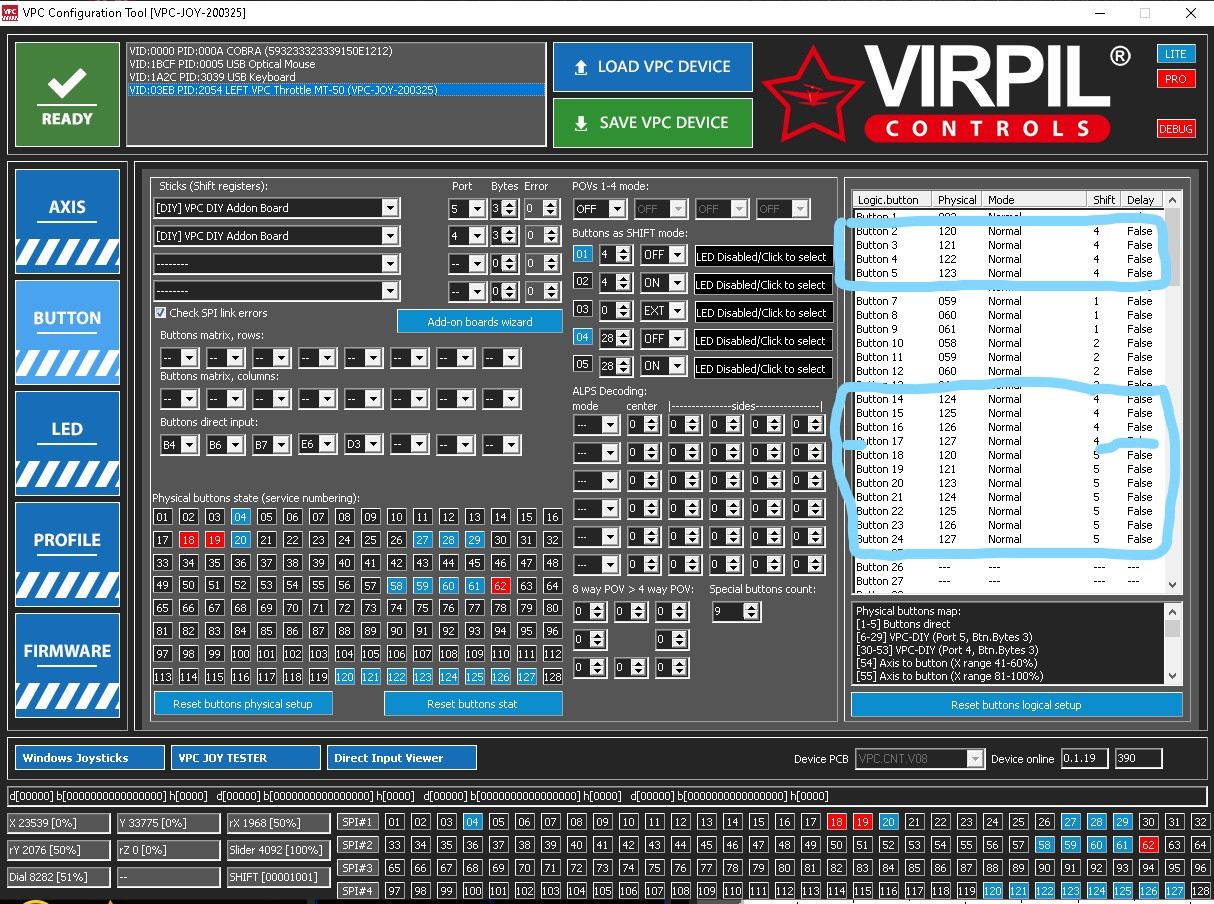Viewport: 1214px width, 904px height.
Task: Open direct input B6 dropdown
Action: pos(234,444)
